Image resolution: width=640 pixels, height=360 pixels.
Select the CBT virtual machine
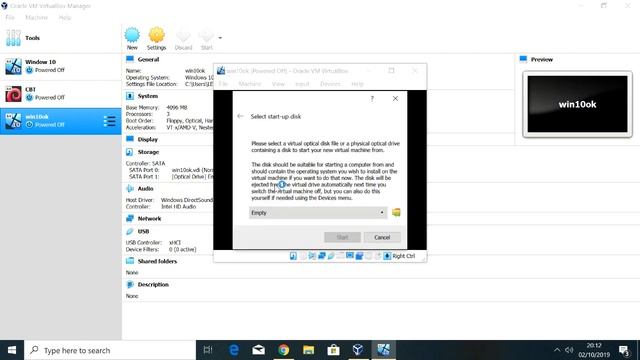click(x=60, y=93)
